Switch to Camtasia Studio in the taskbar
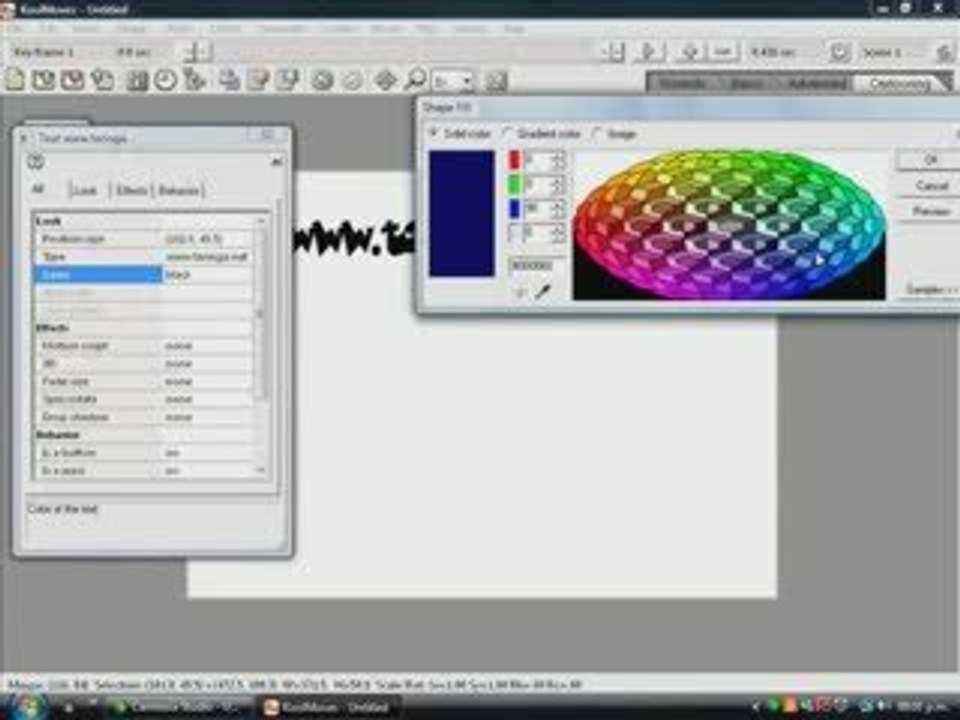 pyautogui.click(x=179, y=707)
